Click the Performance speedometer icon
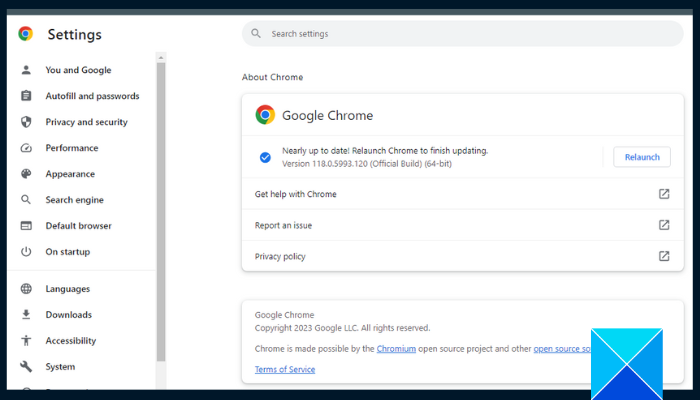 26,148
